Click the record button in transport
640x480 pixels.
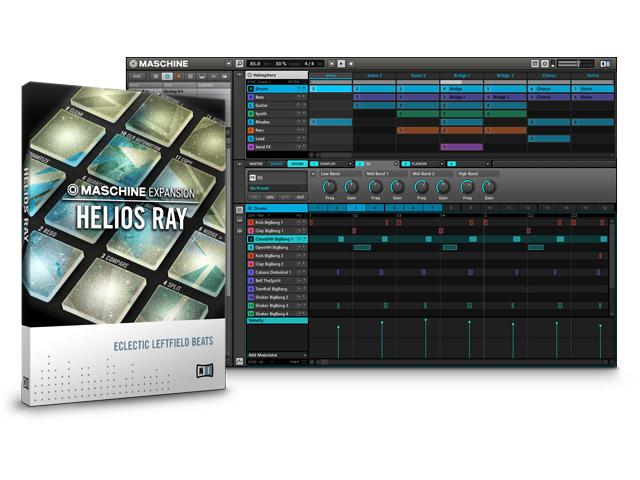pyautogui.click(x=351, y=64)
